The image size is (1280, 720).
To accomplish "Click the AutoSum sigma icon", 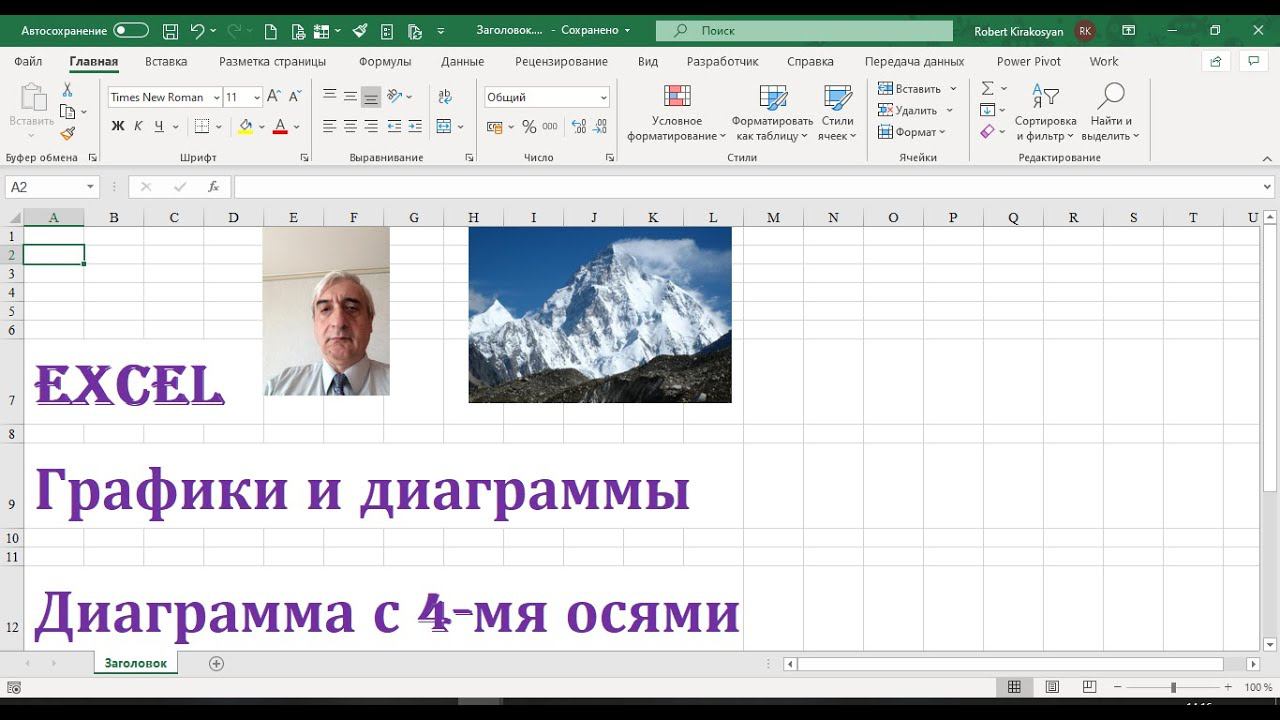I will [988, 88].
